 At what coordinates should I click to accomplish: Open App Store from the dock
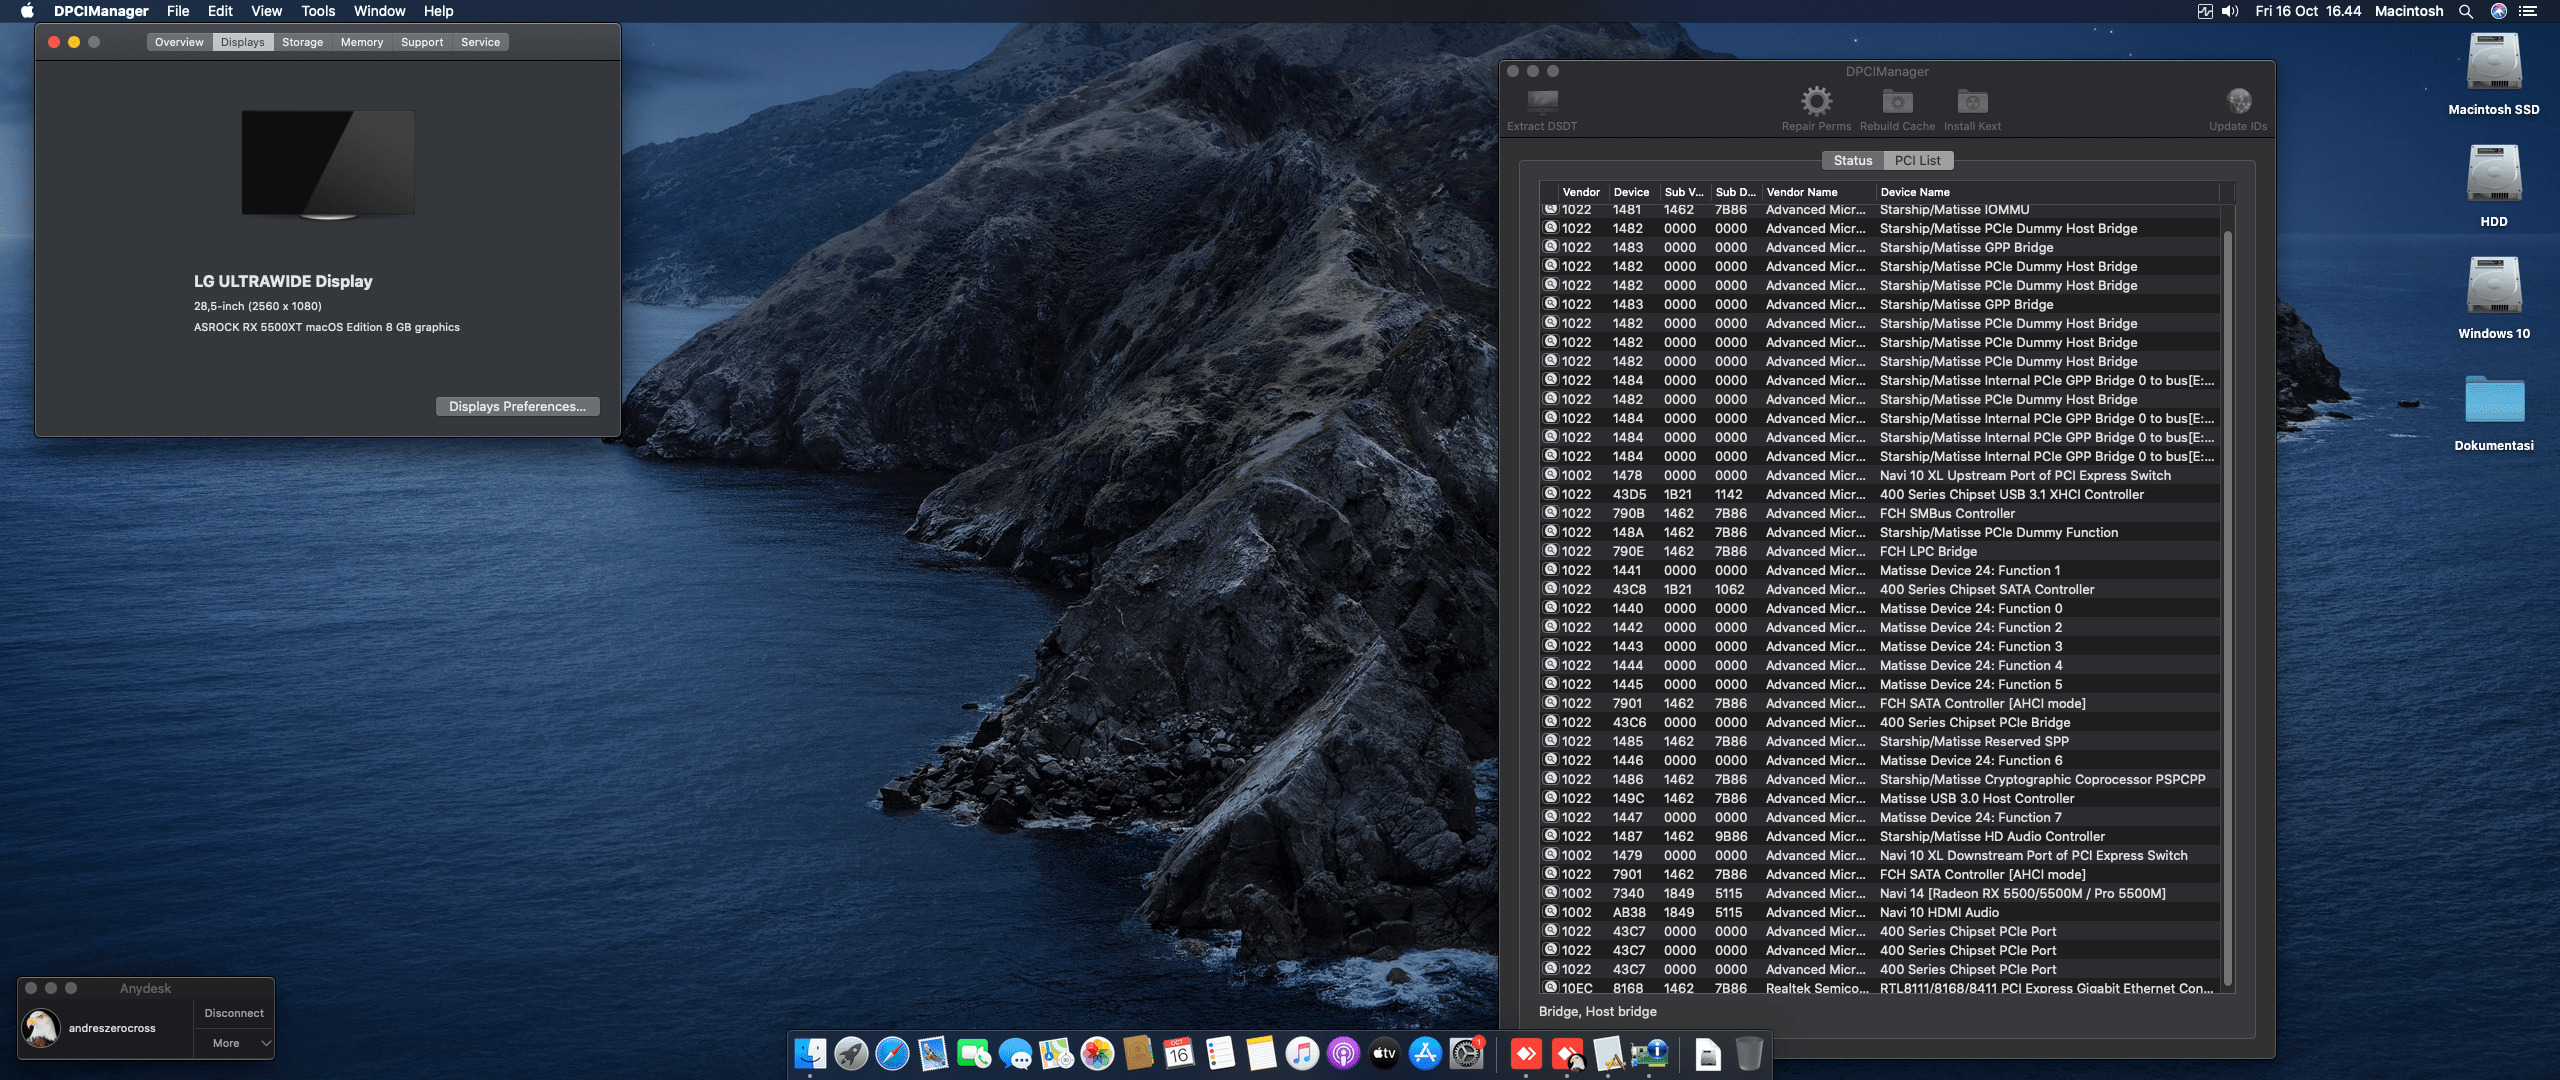coord(1425,1053)
